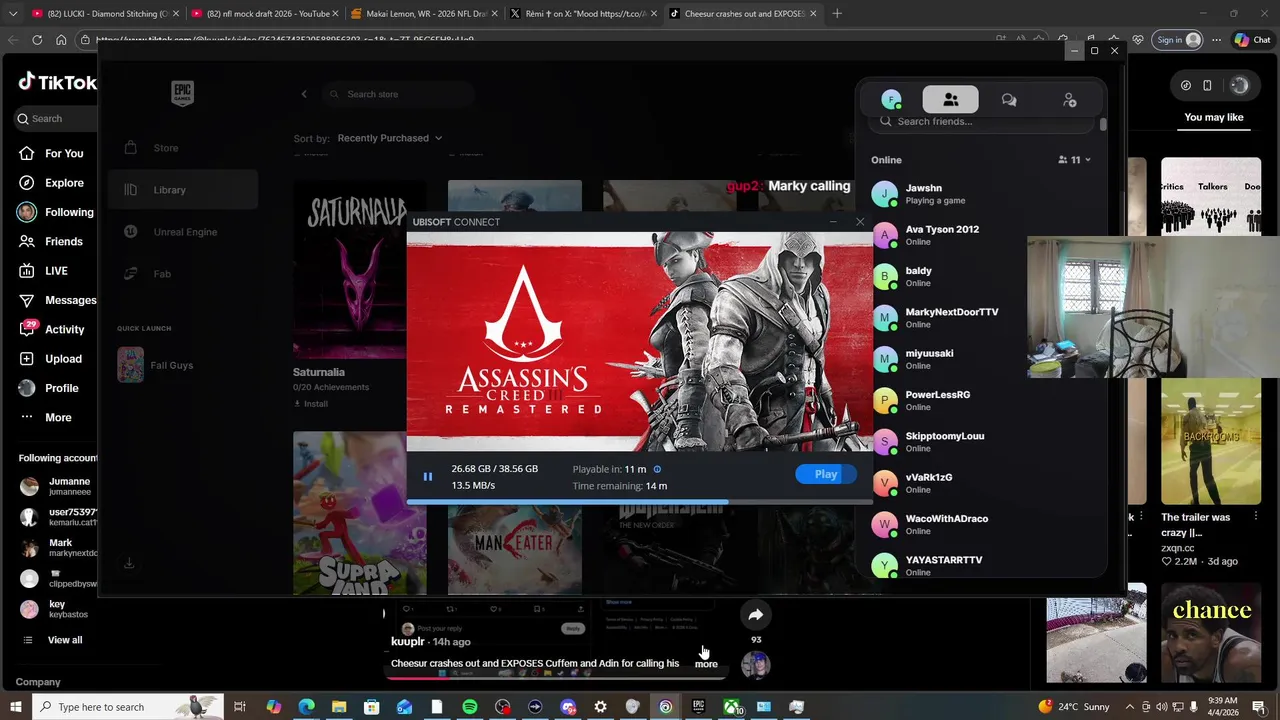
Task: Select friend YAYASTARRTTV
Action: 980,563
